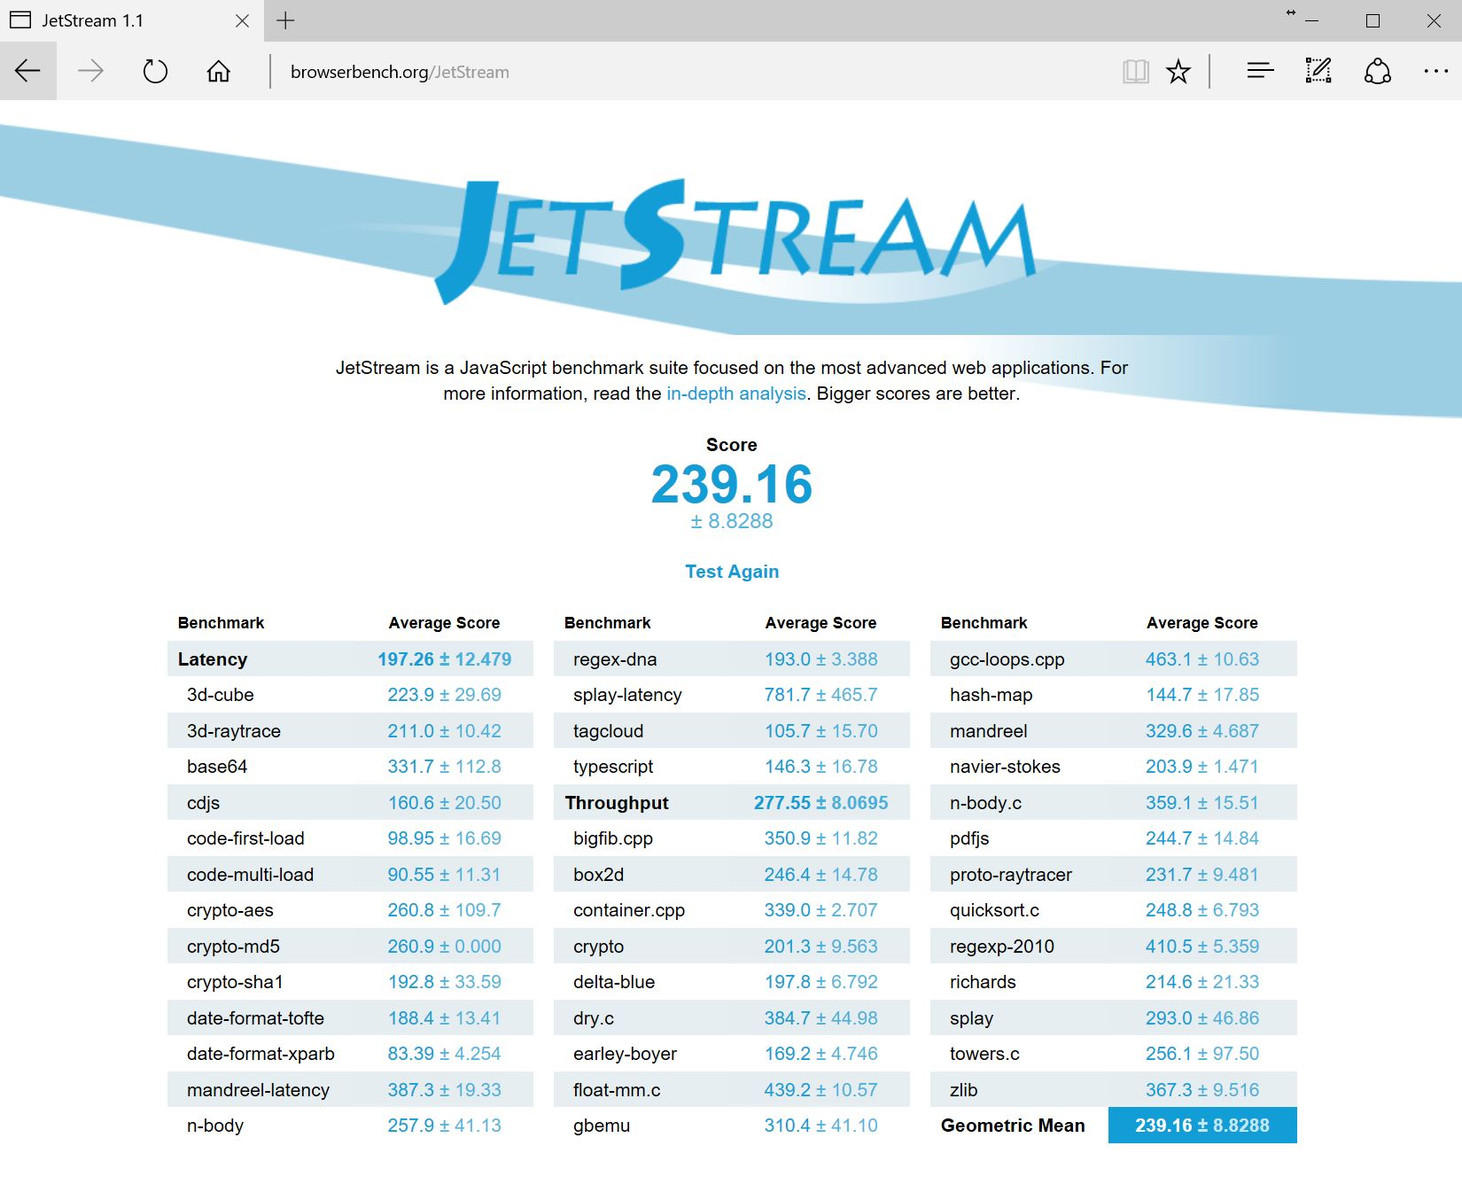Open the in-depth analysis link

tap(736, 393)
